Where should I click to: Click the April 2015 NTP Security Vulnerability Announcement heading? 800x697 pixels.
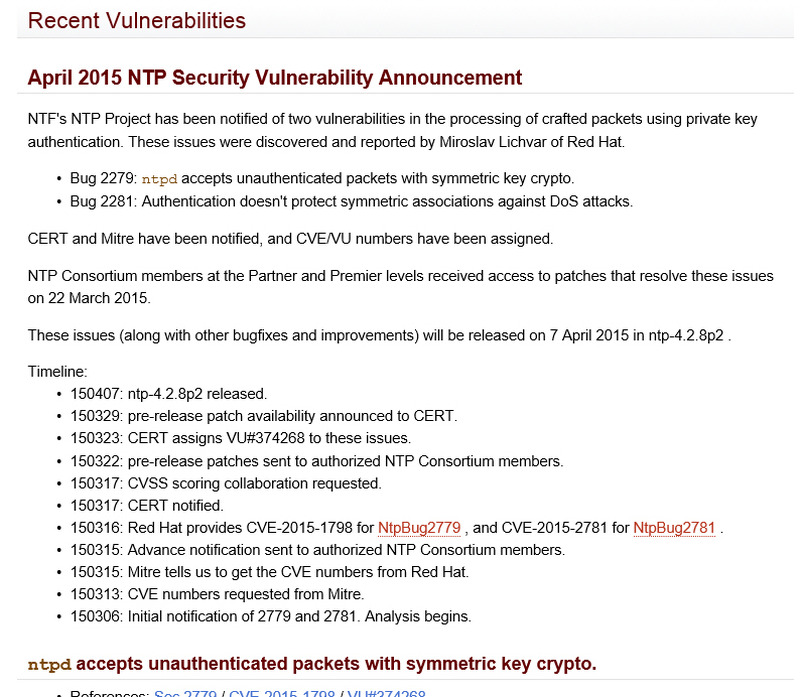[274, 77]
